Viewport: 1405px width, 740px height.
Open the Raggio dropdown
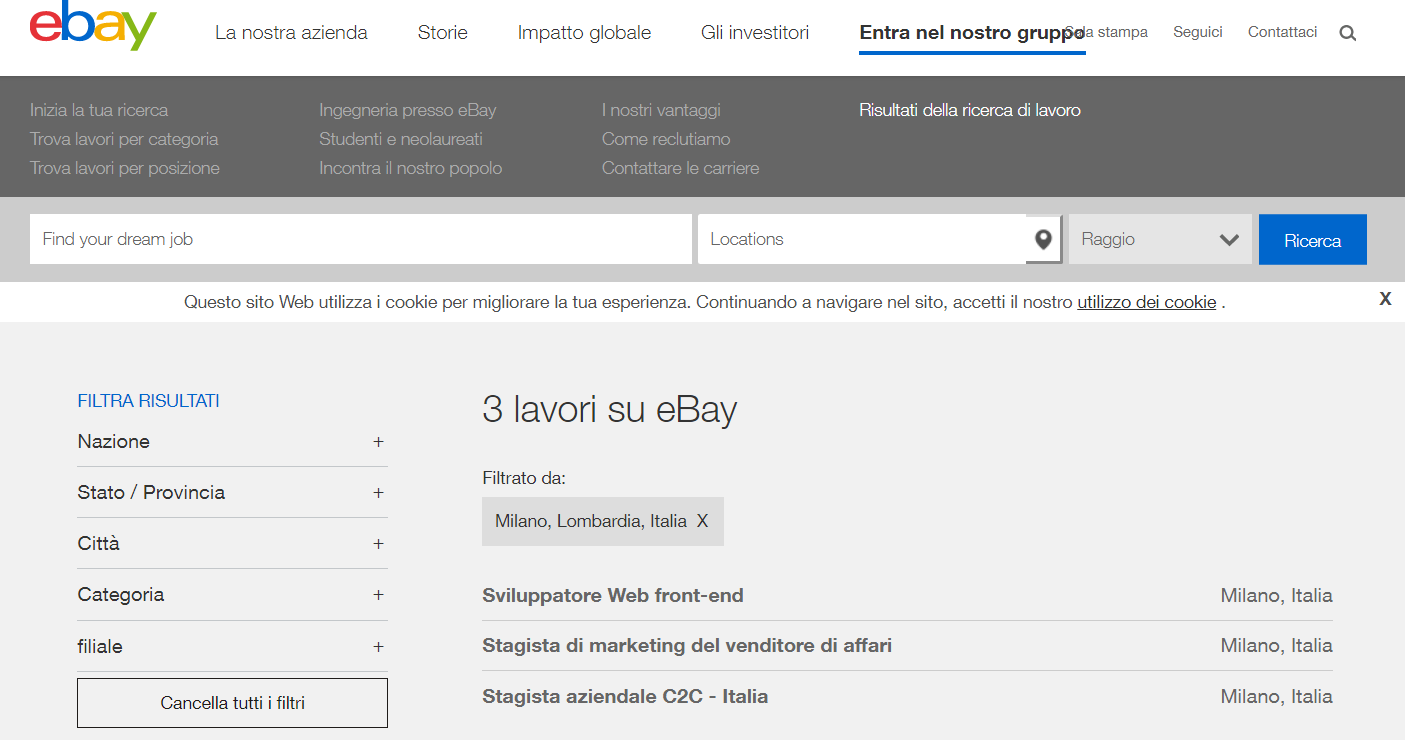tap(1160, 239)
